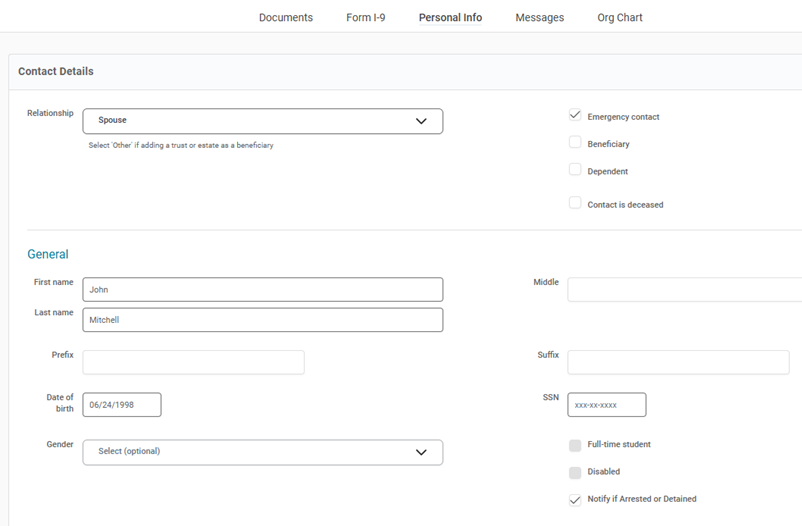Enable the Beneficiary checkbox

coord(575,142)
